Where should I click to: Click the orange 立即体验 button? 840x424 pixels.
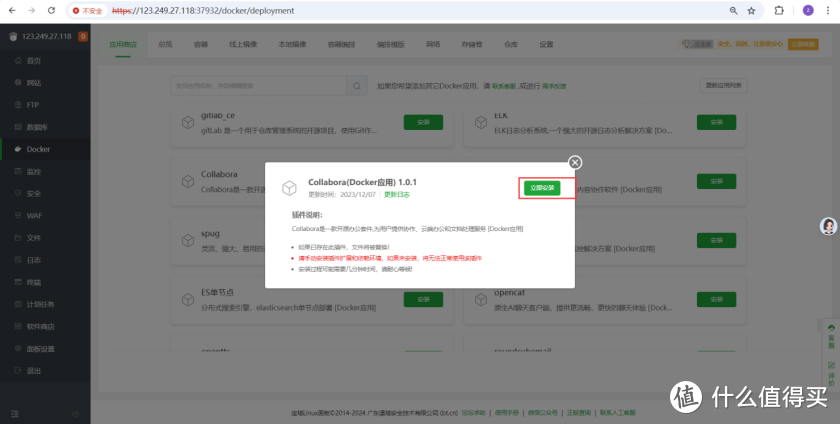pos(803,44)
